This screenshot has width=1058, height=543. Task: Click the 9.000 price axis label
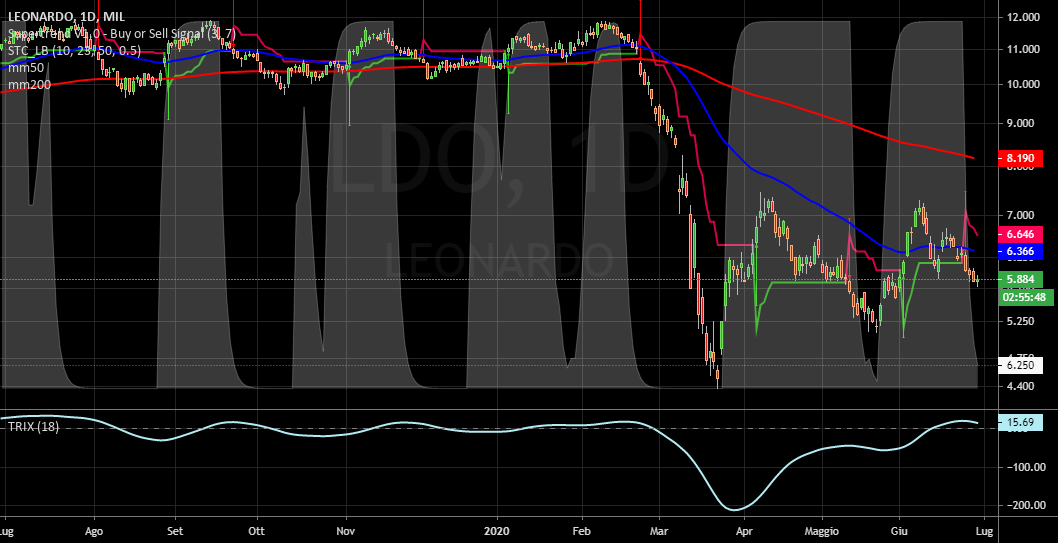tap(1022, 123)
